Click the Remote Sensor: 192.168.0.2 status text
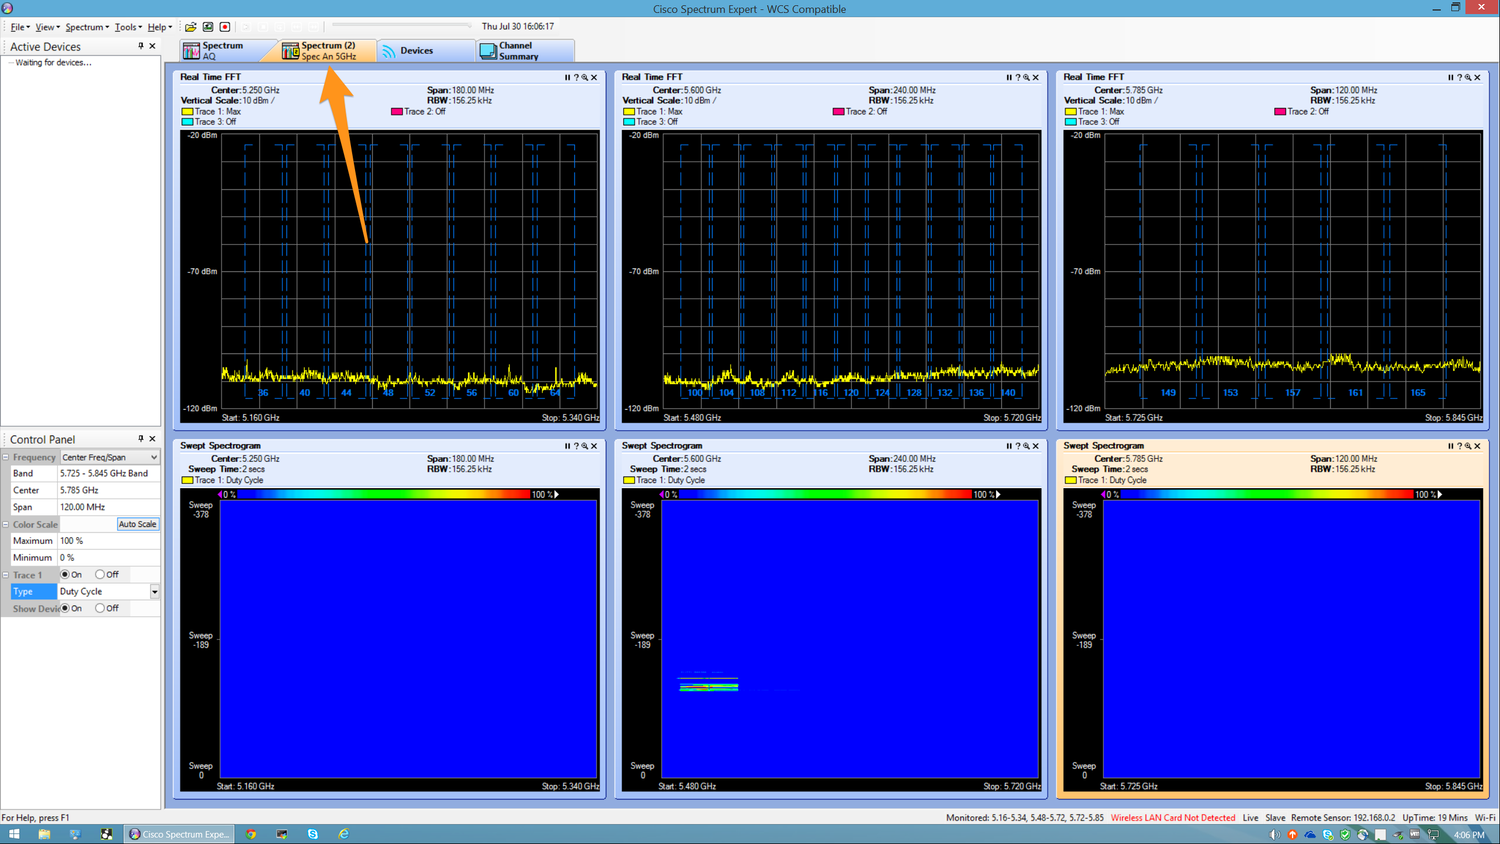The image size is (1500, 844). coord(1343,818)
